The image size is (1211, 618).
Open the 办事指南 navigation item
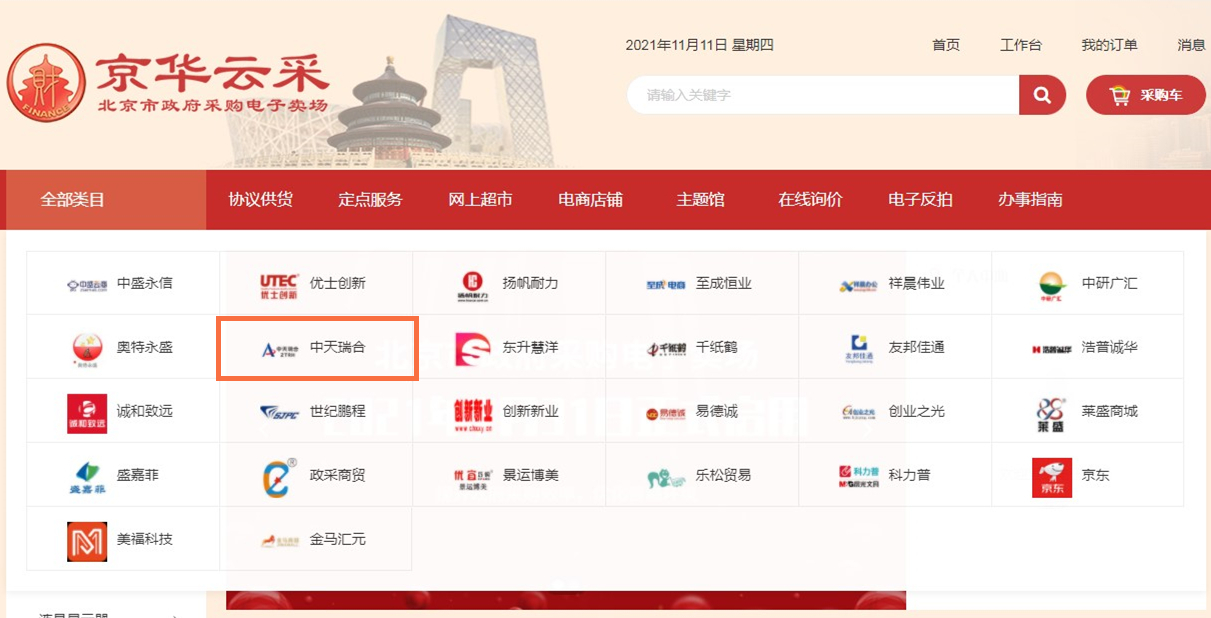coord(1030,200)
